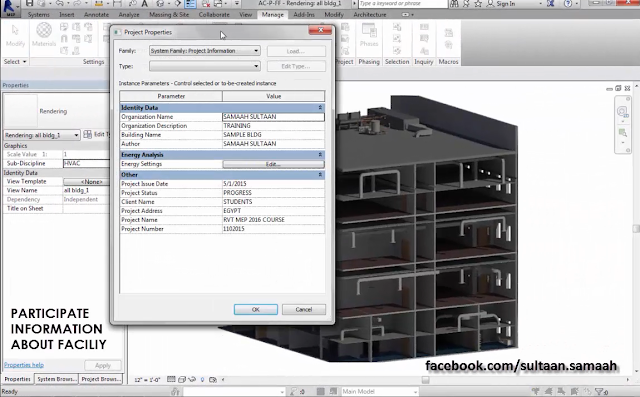Select the Project Number value 1102015
The width and height of the screenshot is (640, 397).
[x=233, y=229]
